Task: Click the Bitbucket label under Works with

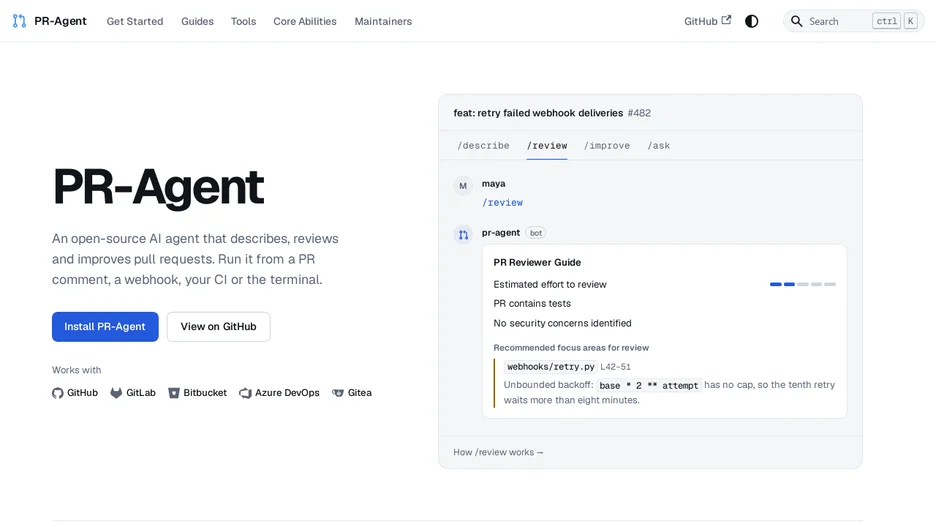Action: coord(205,393)
